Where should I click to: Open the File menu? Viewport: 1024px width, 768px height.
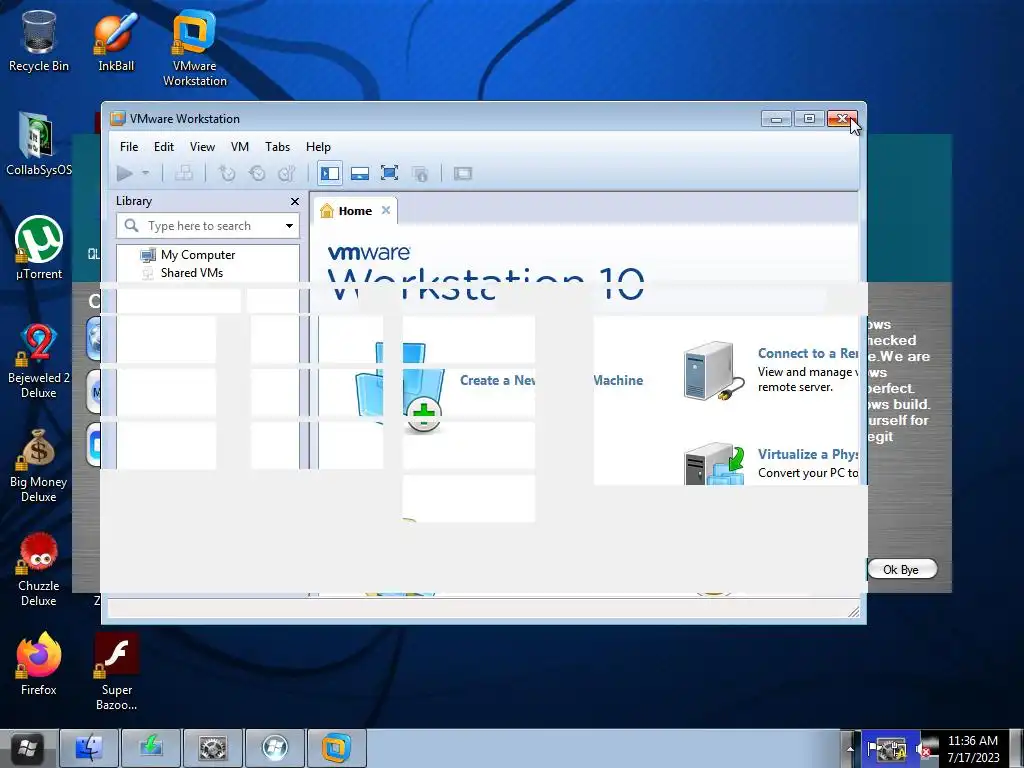129,147
